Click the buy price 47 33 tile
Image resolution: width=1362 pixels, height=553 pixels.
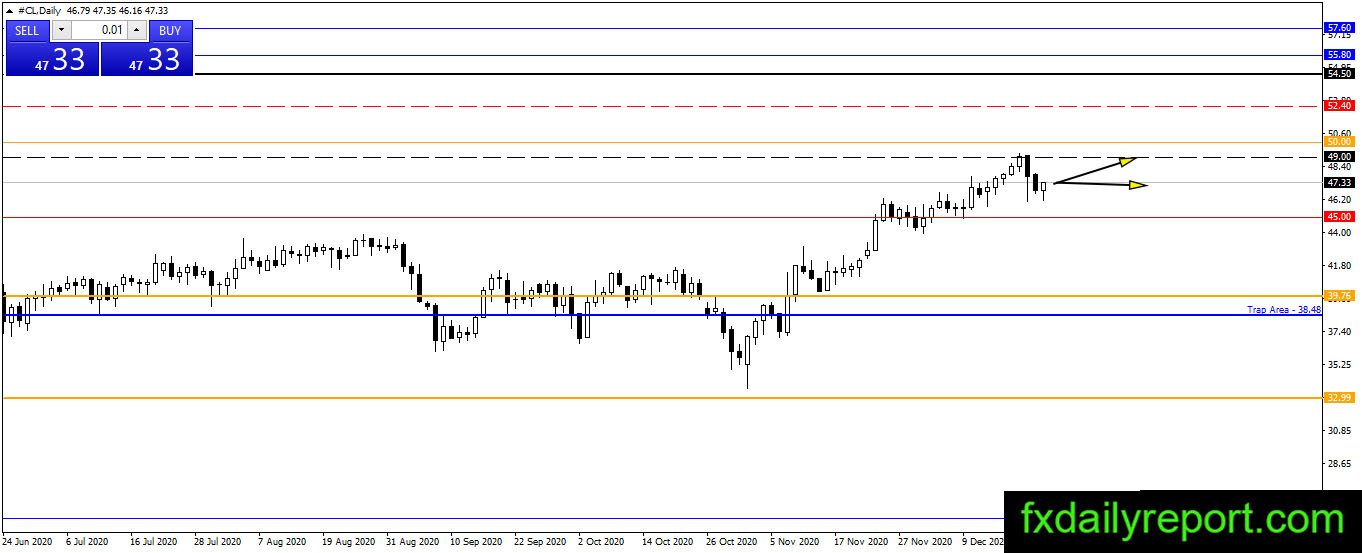coord(147,59)
